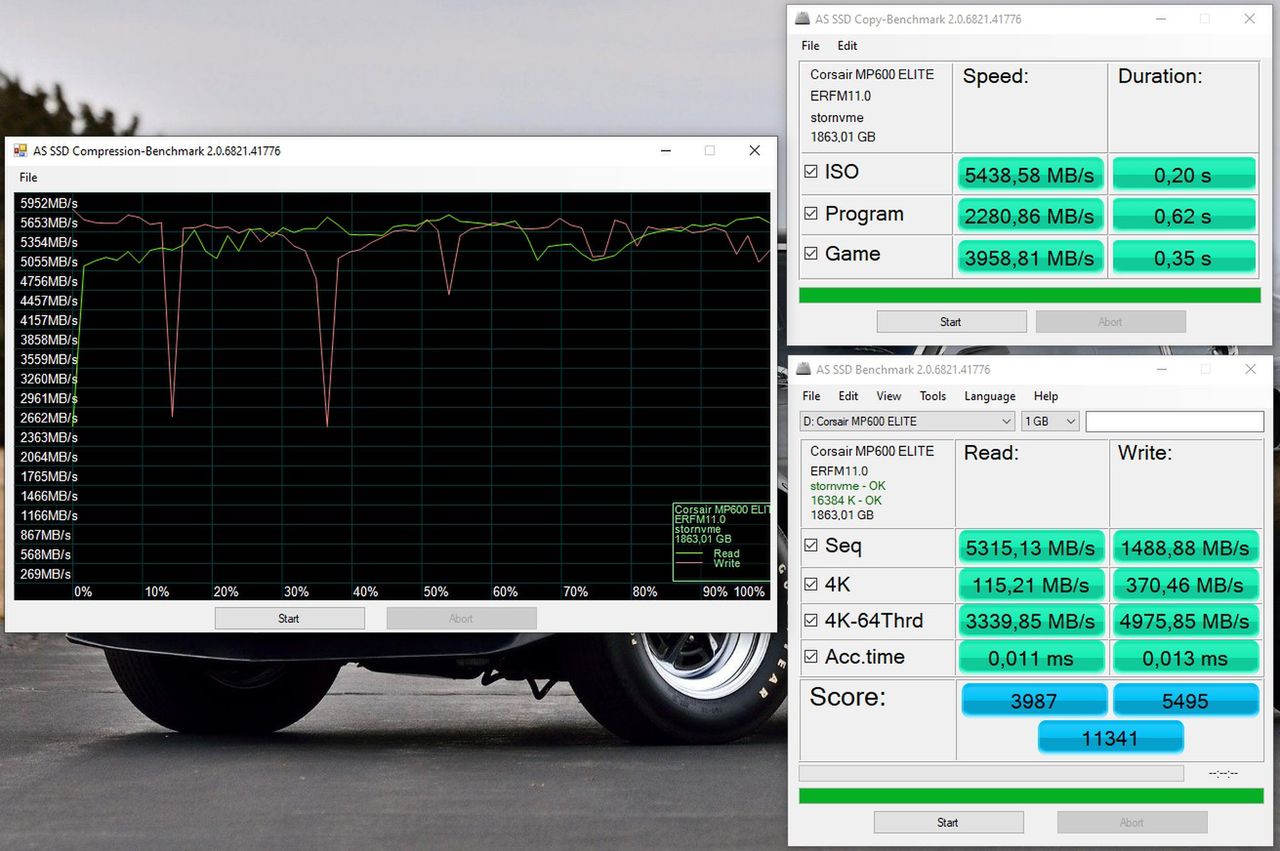
Task: Click the write access time 0,013 ms value
Action: [x=1185, y=658]
